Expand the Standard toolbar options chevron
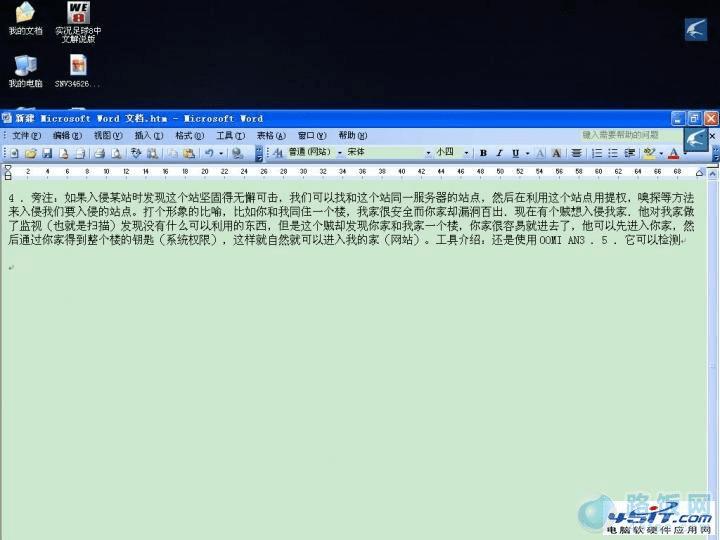The width and height of the screenshot is (720, 540). pos(259,154)
